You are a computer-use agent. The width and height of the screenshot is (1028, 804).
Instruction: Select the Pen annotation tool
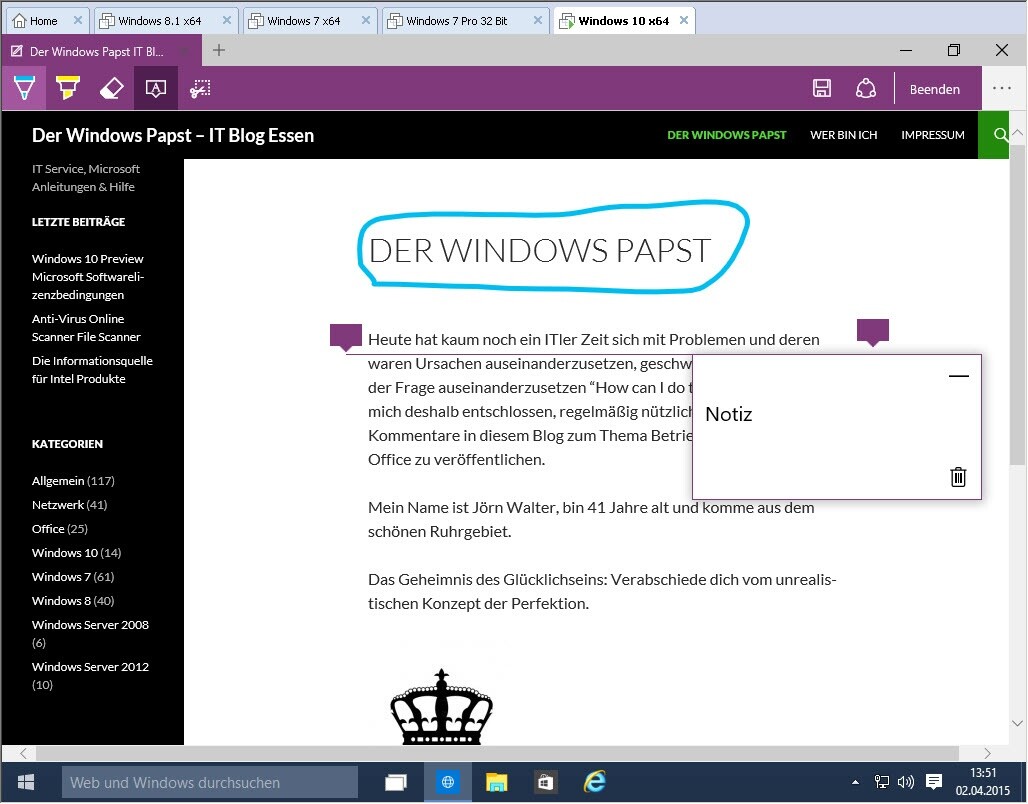point(24,89)
